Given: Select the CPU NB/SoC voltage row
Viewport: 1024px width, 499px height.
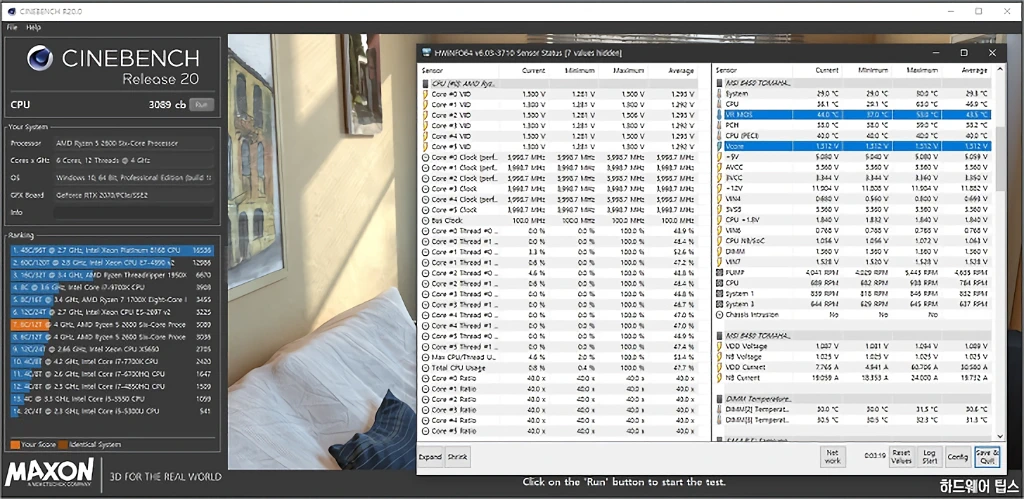Looking at the screenshot, I should click(x=852, y=240).
